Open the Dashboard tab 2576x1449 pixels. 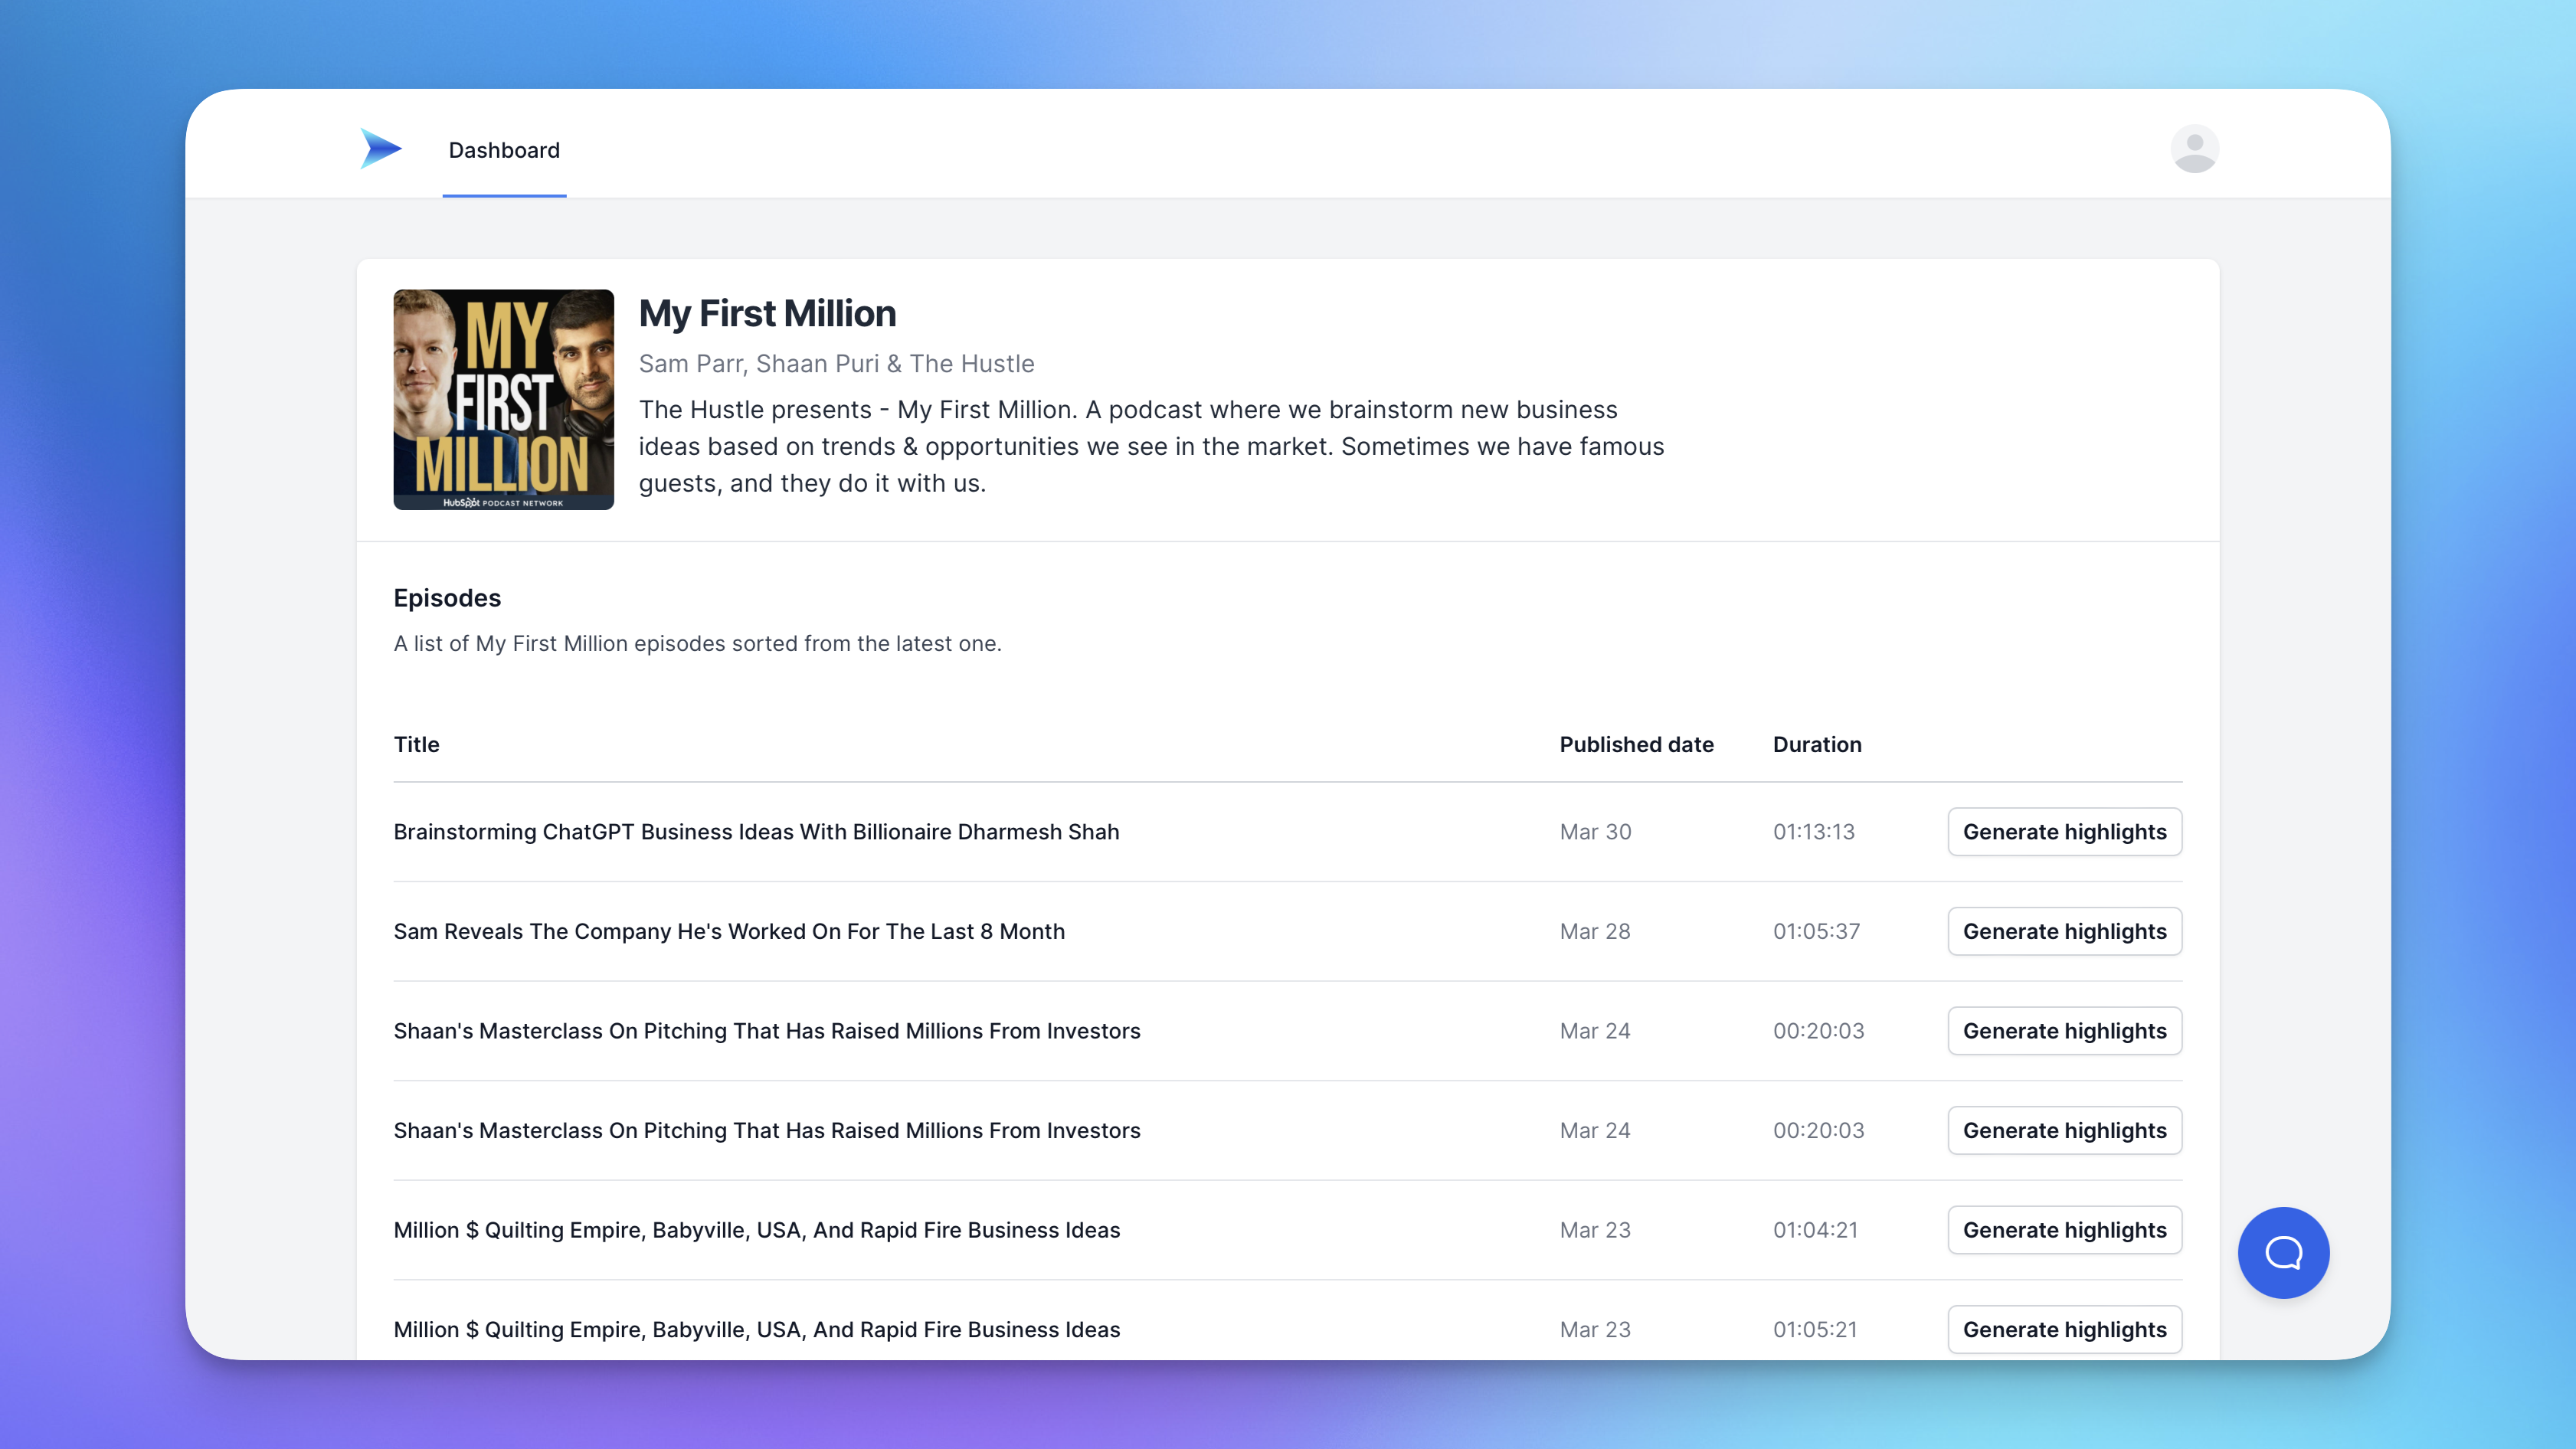click(504, 150)
